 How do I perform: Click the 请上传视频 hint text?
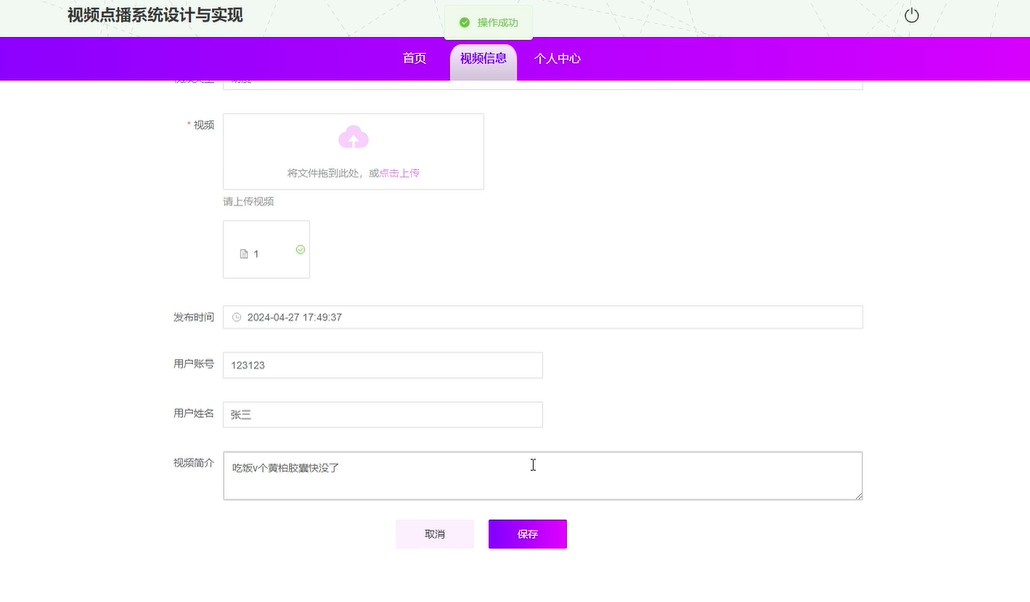coord(248,202)
